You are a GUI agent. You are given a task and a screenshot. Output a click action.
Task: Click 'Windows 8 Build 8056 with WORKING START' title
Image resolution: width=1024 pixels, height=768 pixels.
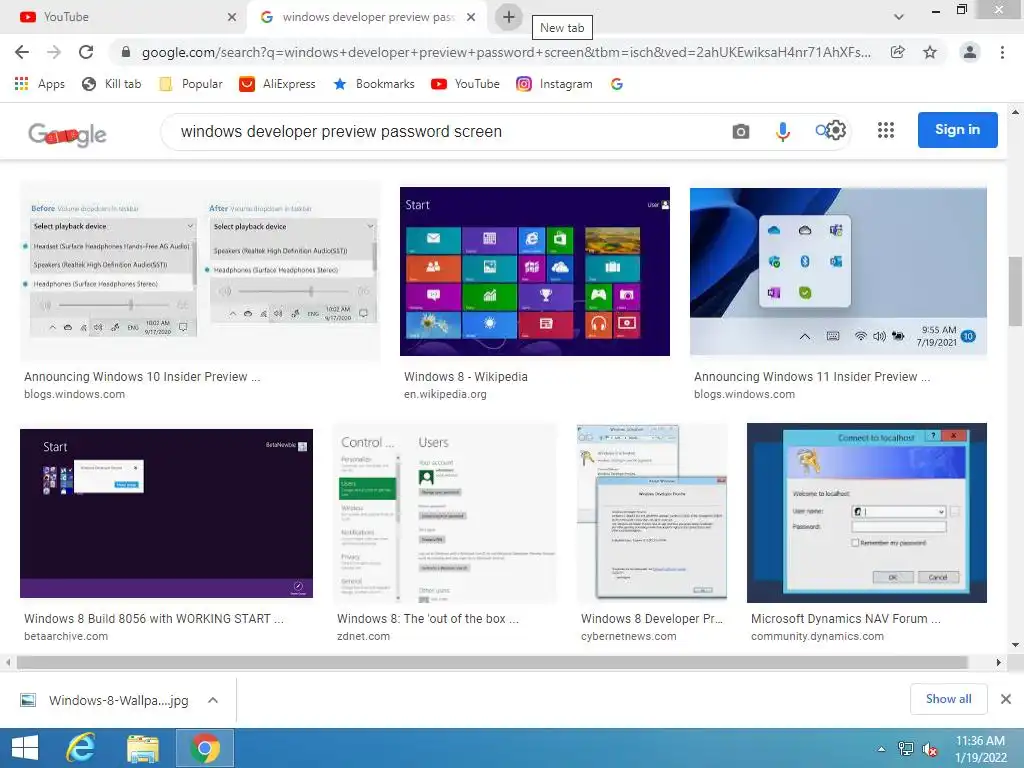153,618
